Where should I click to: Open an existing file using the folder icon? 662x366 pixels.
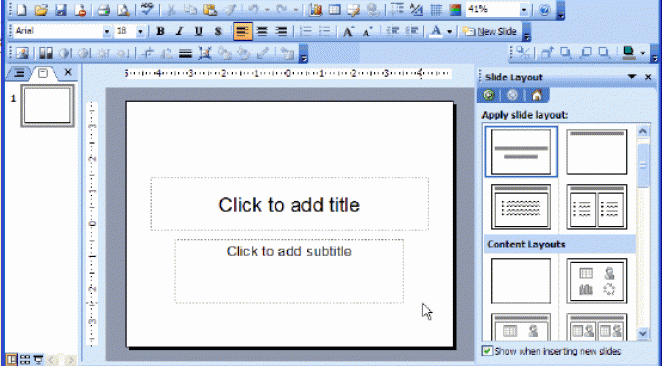coord(41,10)
